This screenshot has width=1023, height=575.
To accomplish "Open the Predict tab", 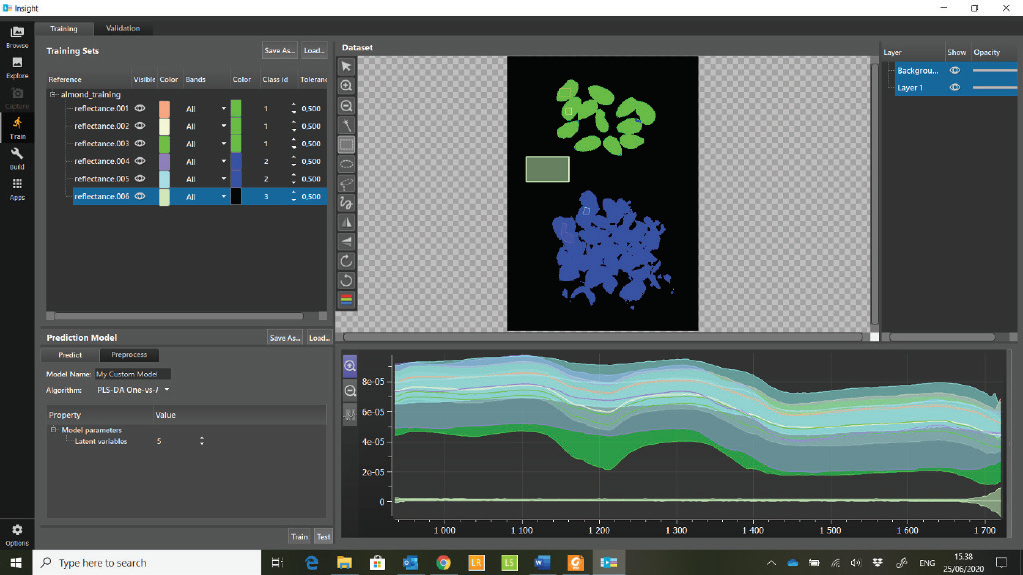I will pyautogui.click(x=70, y=355).
